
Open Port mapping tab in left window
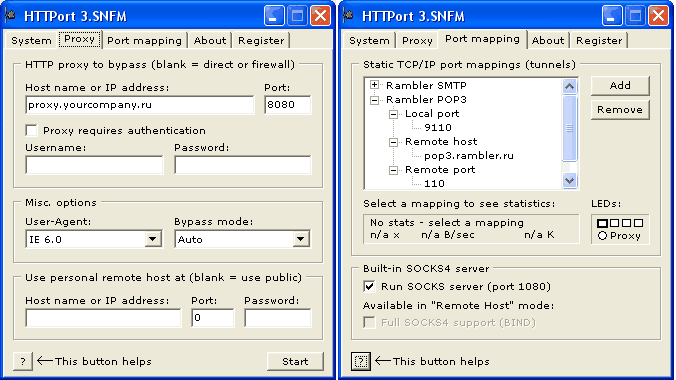[x=144, y=41]
